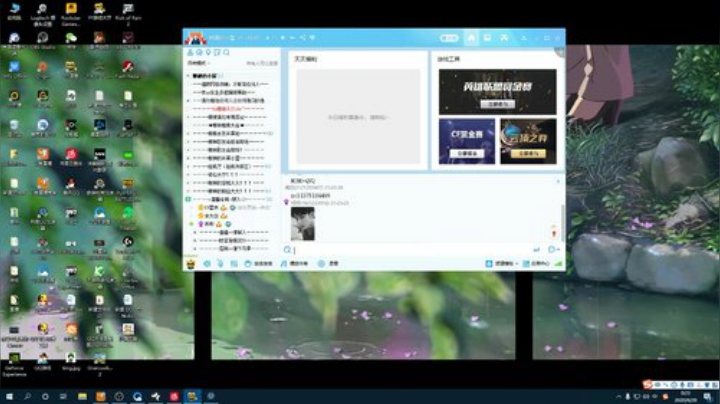The image size is (720, 404).
Task: Open the notification center icon
Action: click(708, 397)
